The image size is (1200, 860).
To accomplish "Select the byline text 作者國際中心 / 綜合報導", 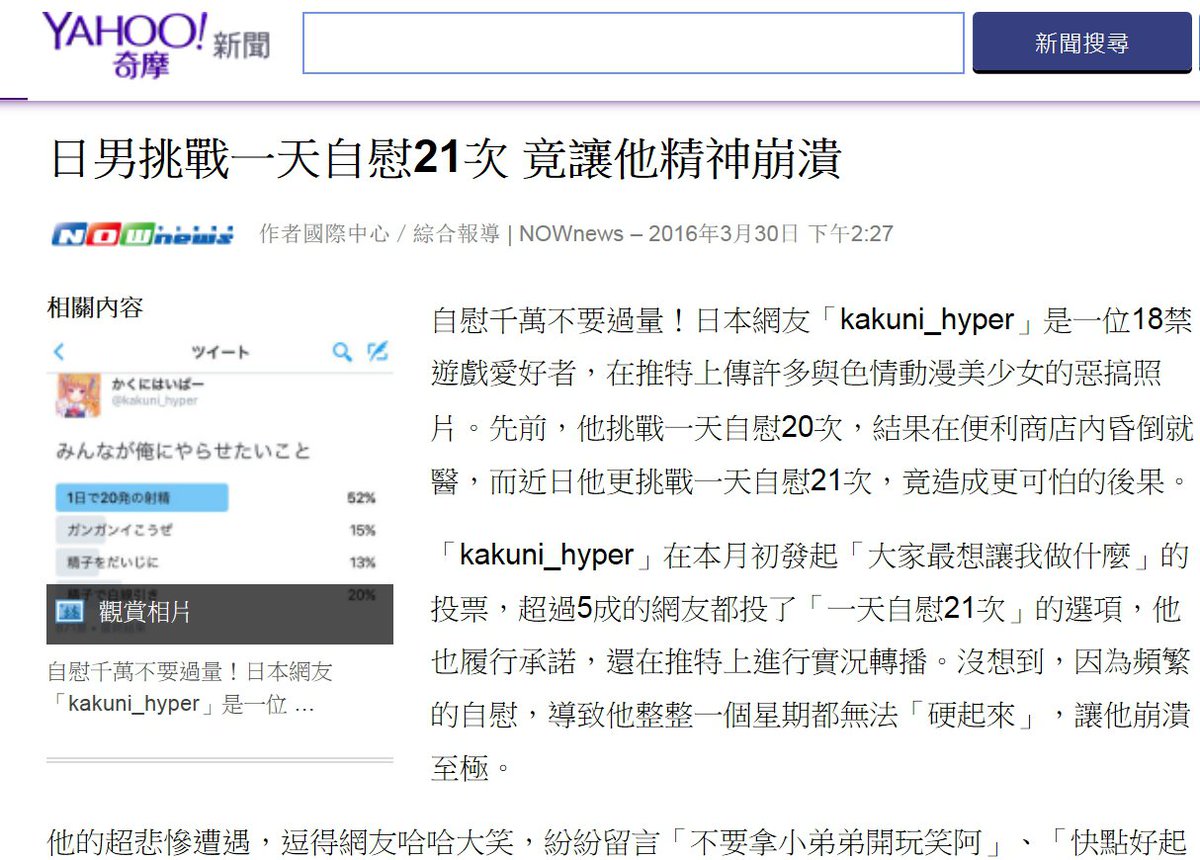I will 379,234.
